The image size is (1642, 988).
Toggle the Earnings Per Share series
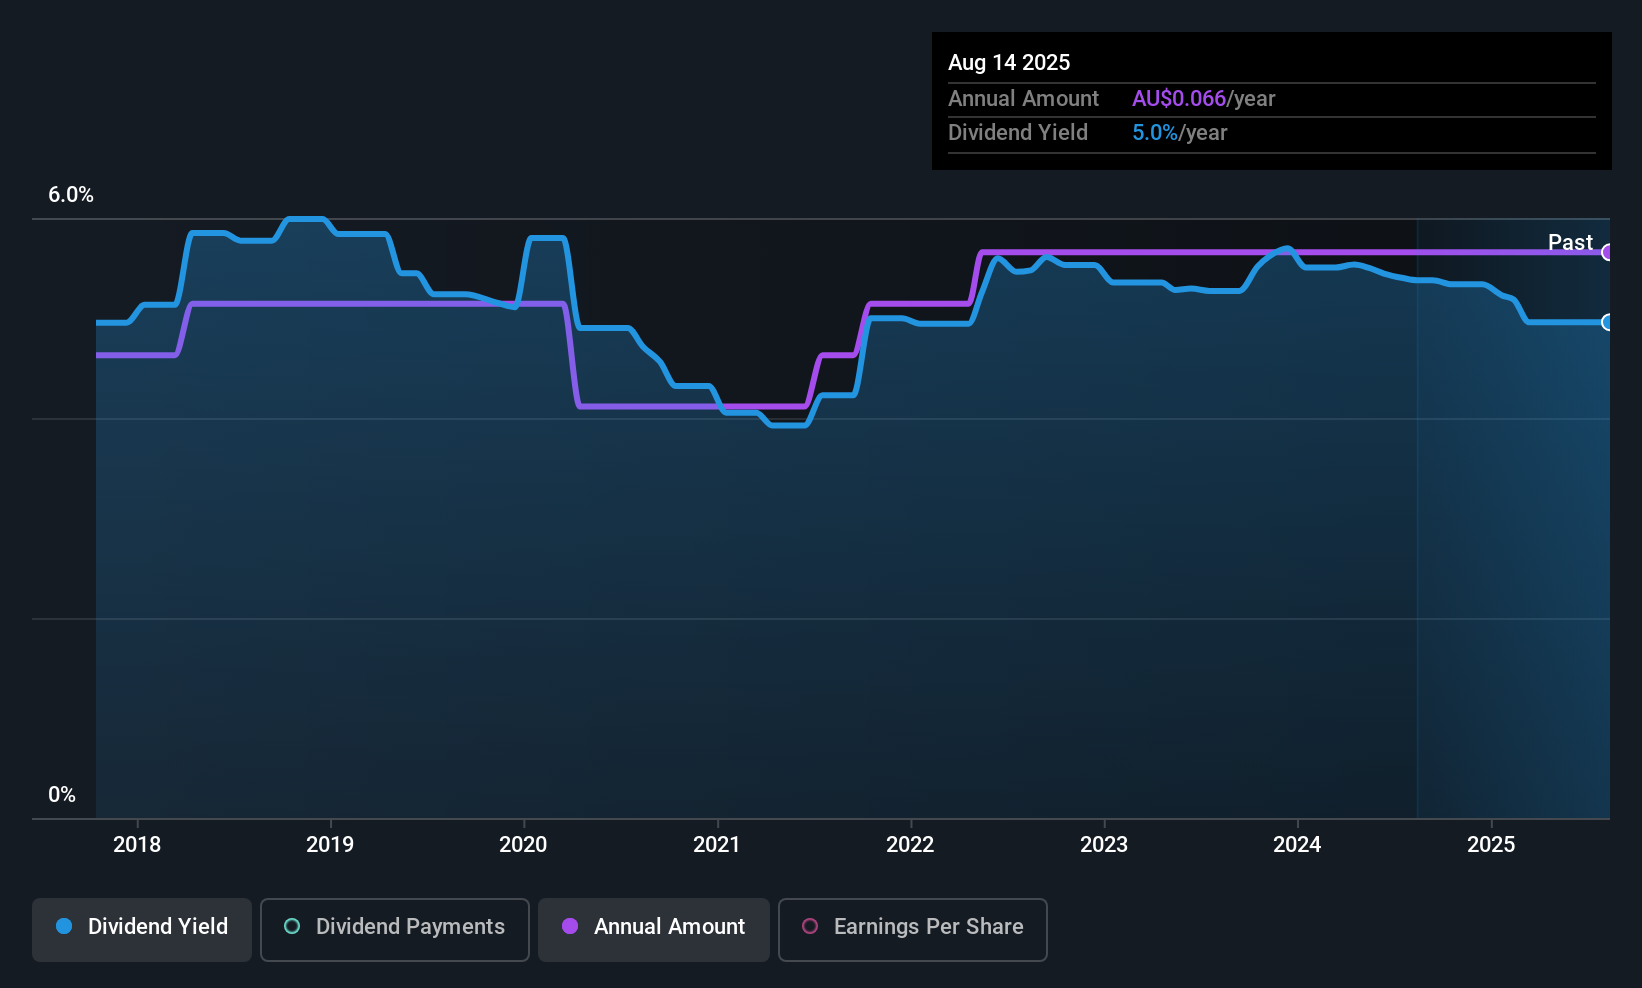[913, 930]
